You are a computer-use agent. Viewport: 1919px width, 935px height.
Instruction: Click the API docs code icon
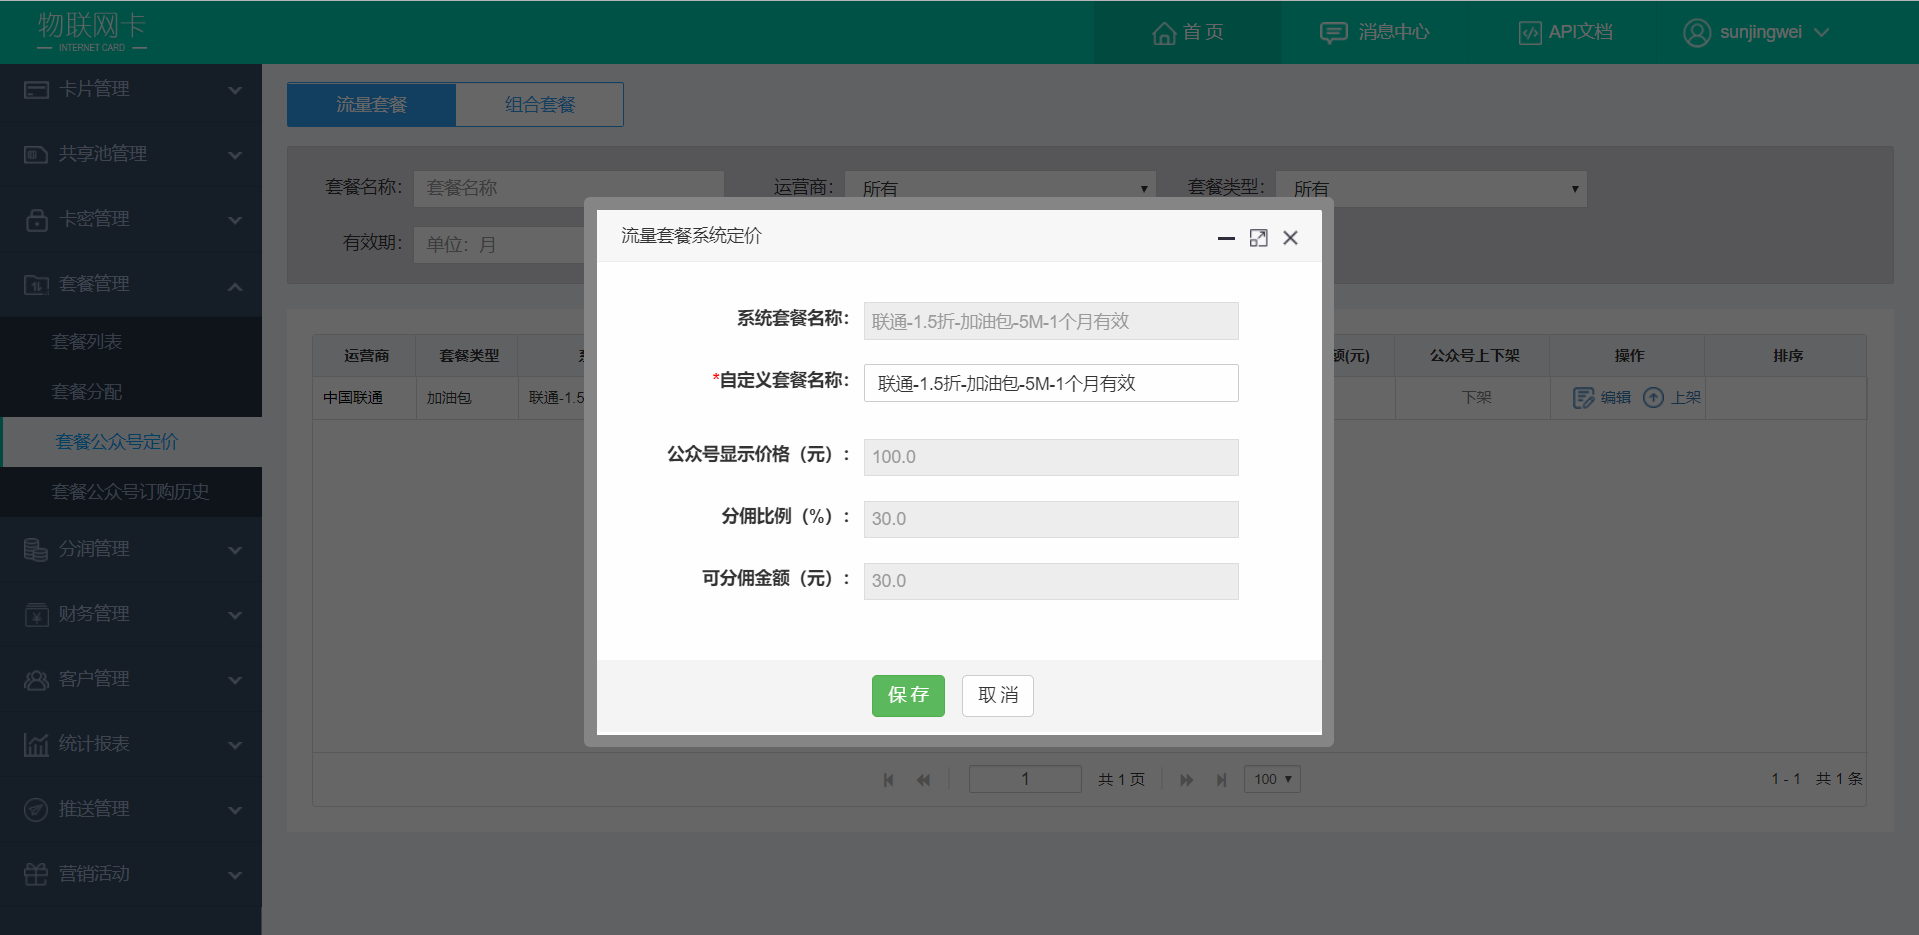coord(1530,33)
